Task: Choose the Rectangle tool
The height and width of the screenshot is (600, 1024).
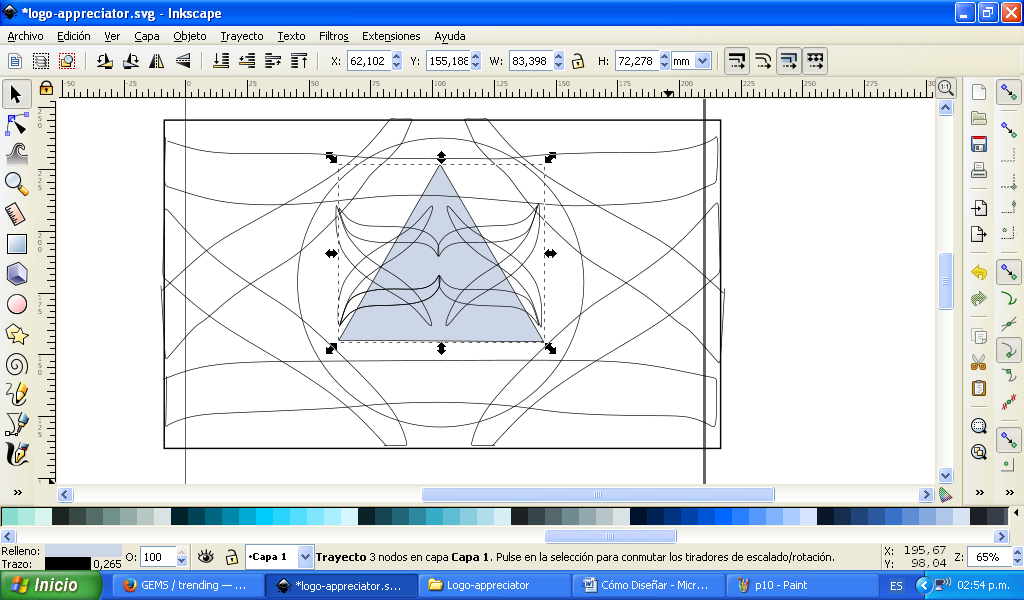Action: (x=16, y=244)
